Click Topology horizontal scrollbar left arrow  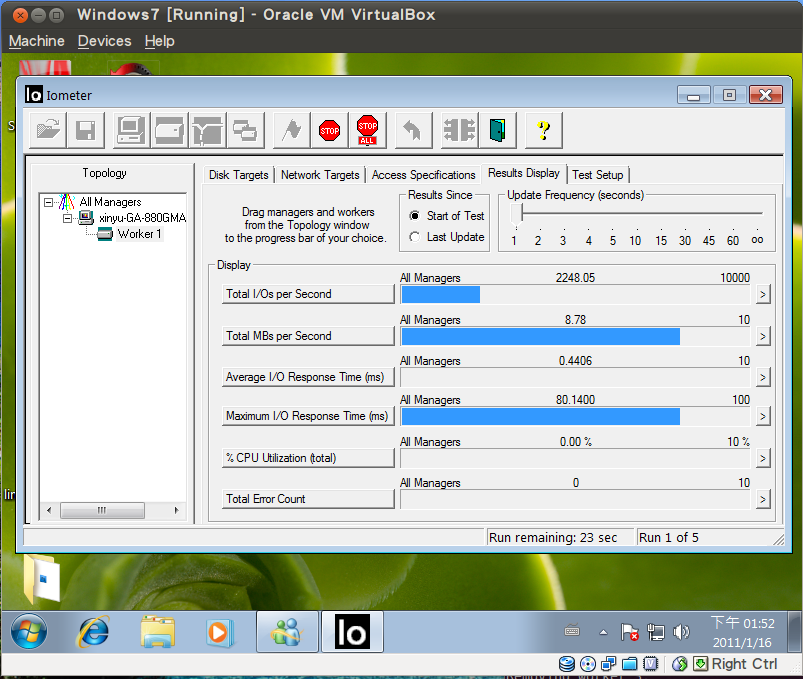coord(49,510)
